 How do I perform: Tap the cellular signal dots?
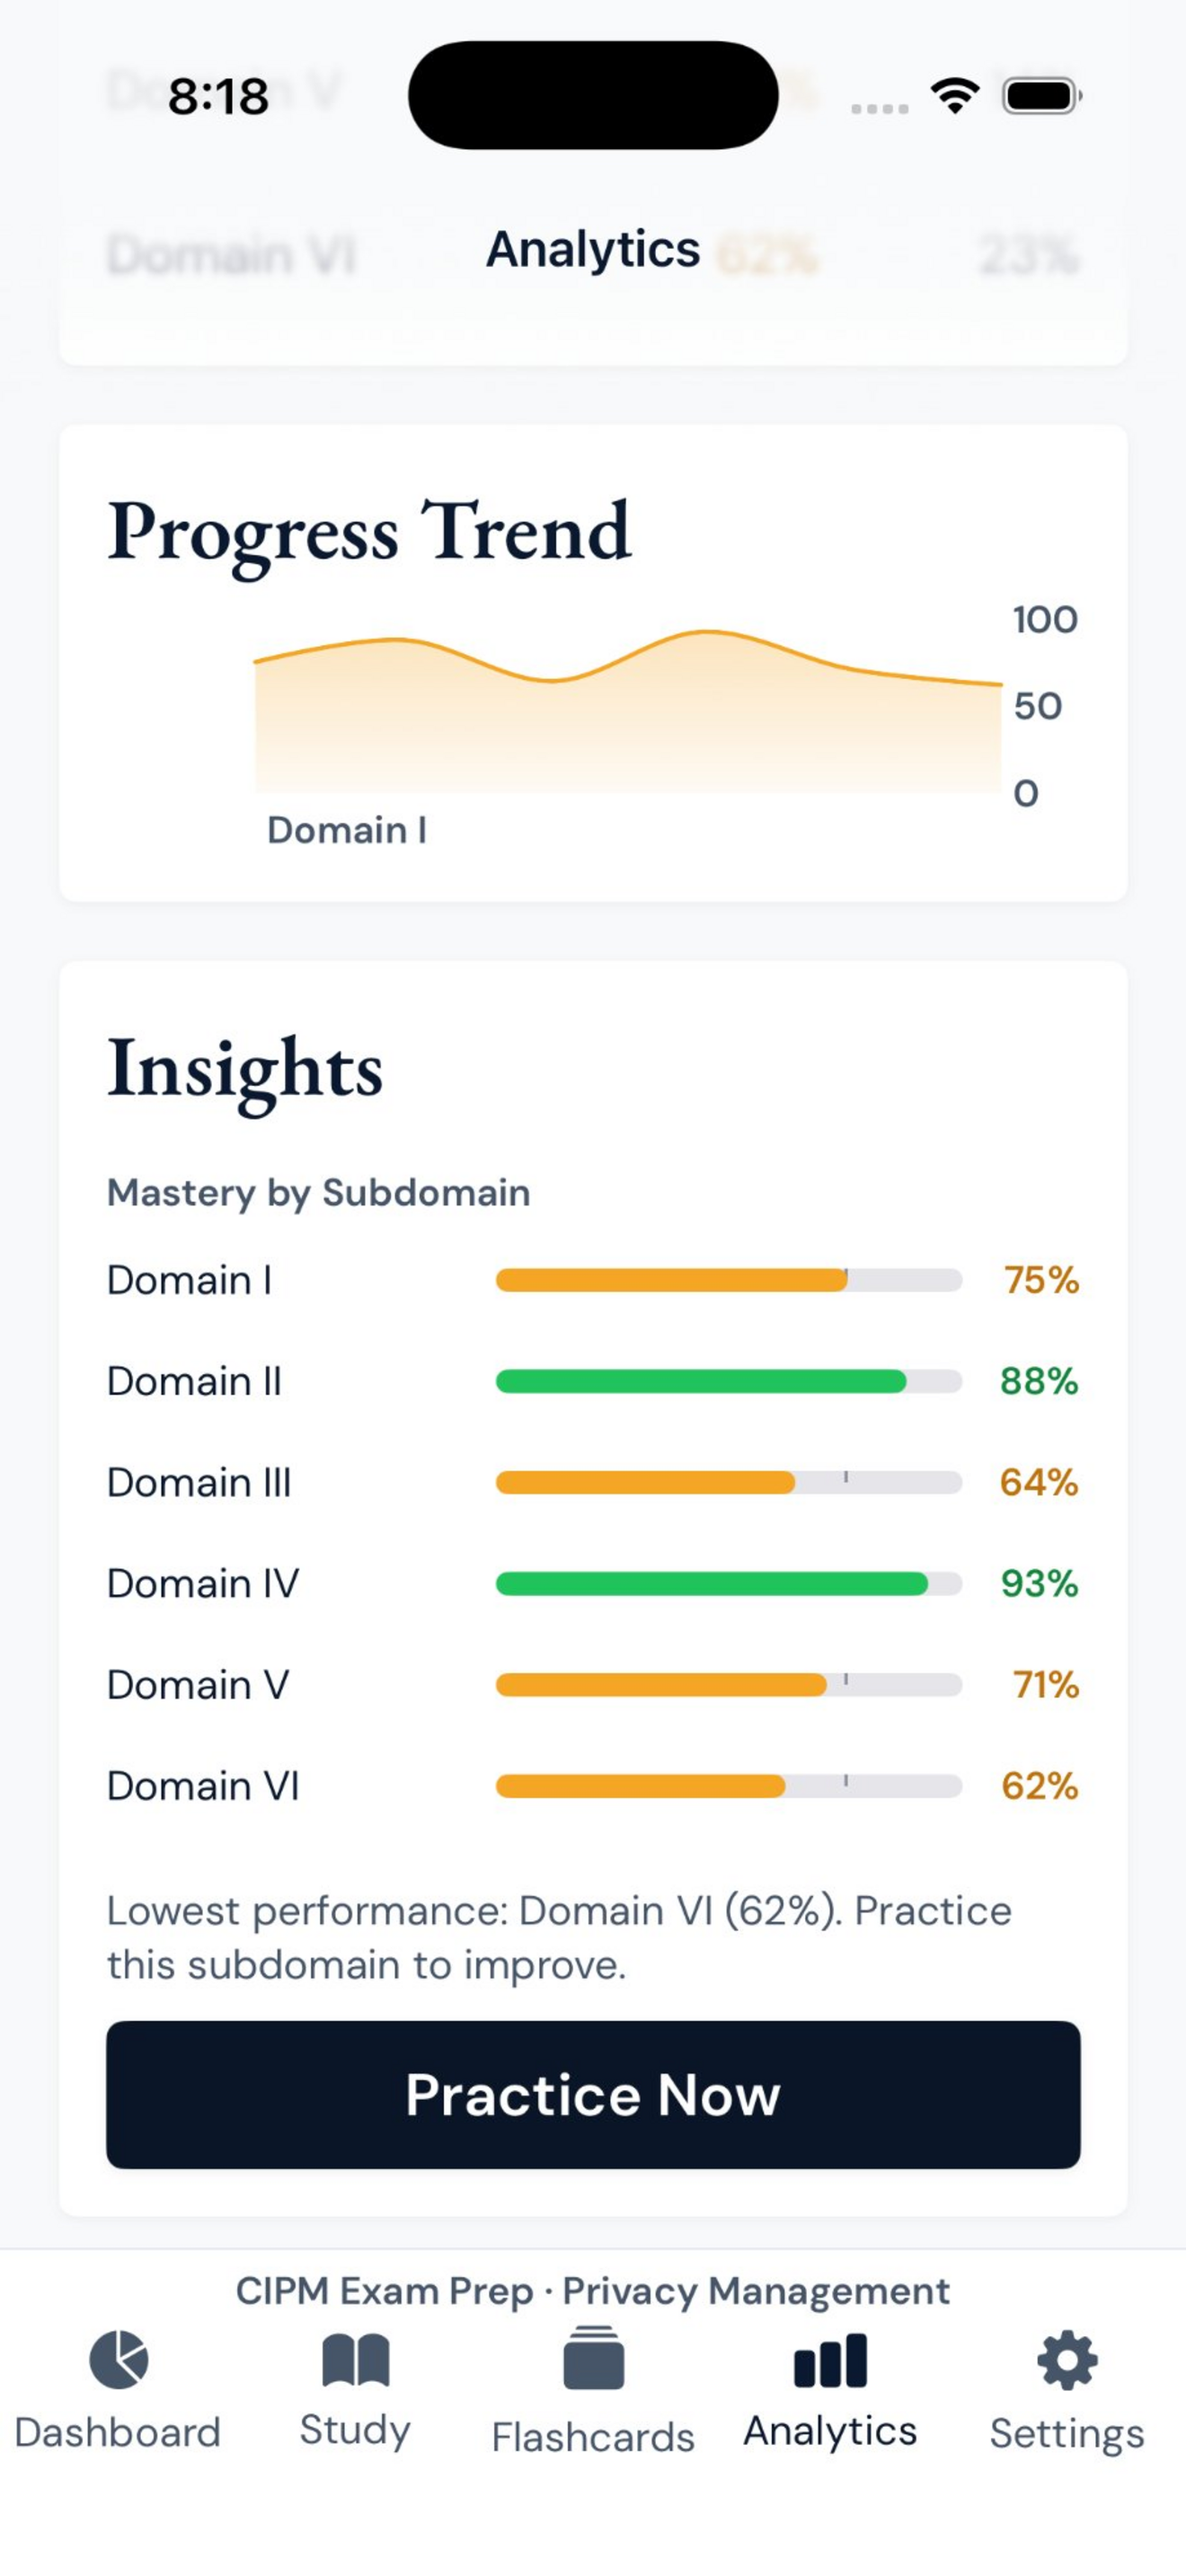[x=879, y=108]
